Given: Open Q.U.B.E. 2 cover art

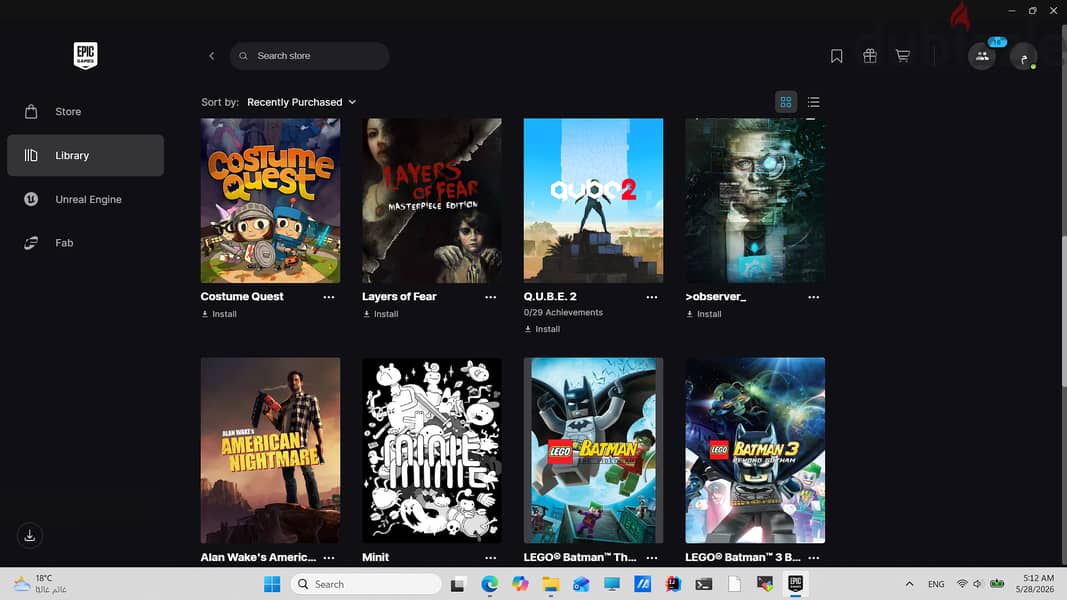Looking at the screenshot, I should coord(593,201).
